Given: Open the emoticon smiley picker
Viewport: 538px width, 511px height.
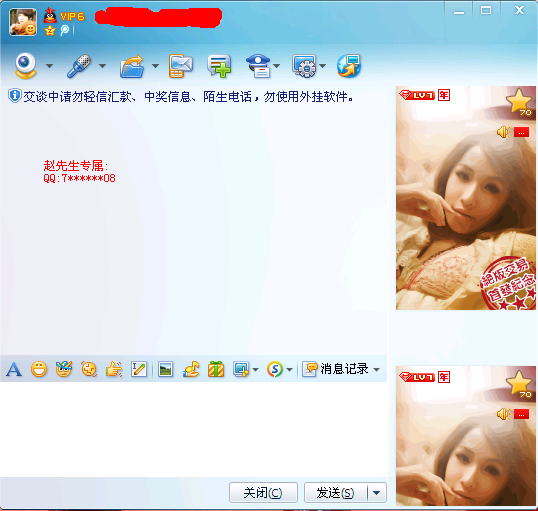Looking at the screenshot, I should (39, 369).
